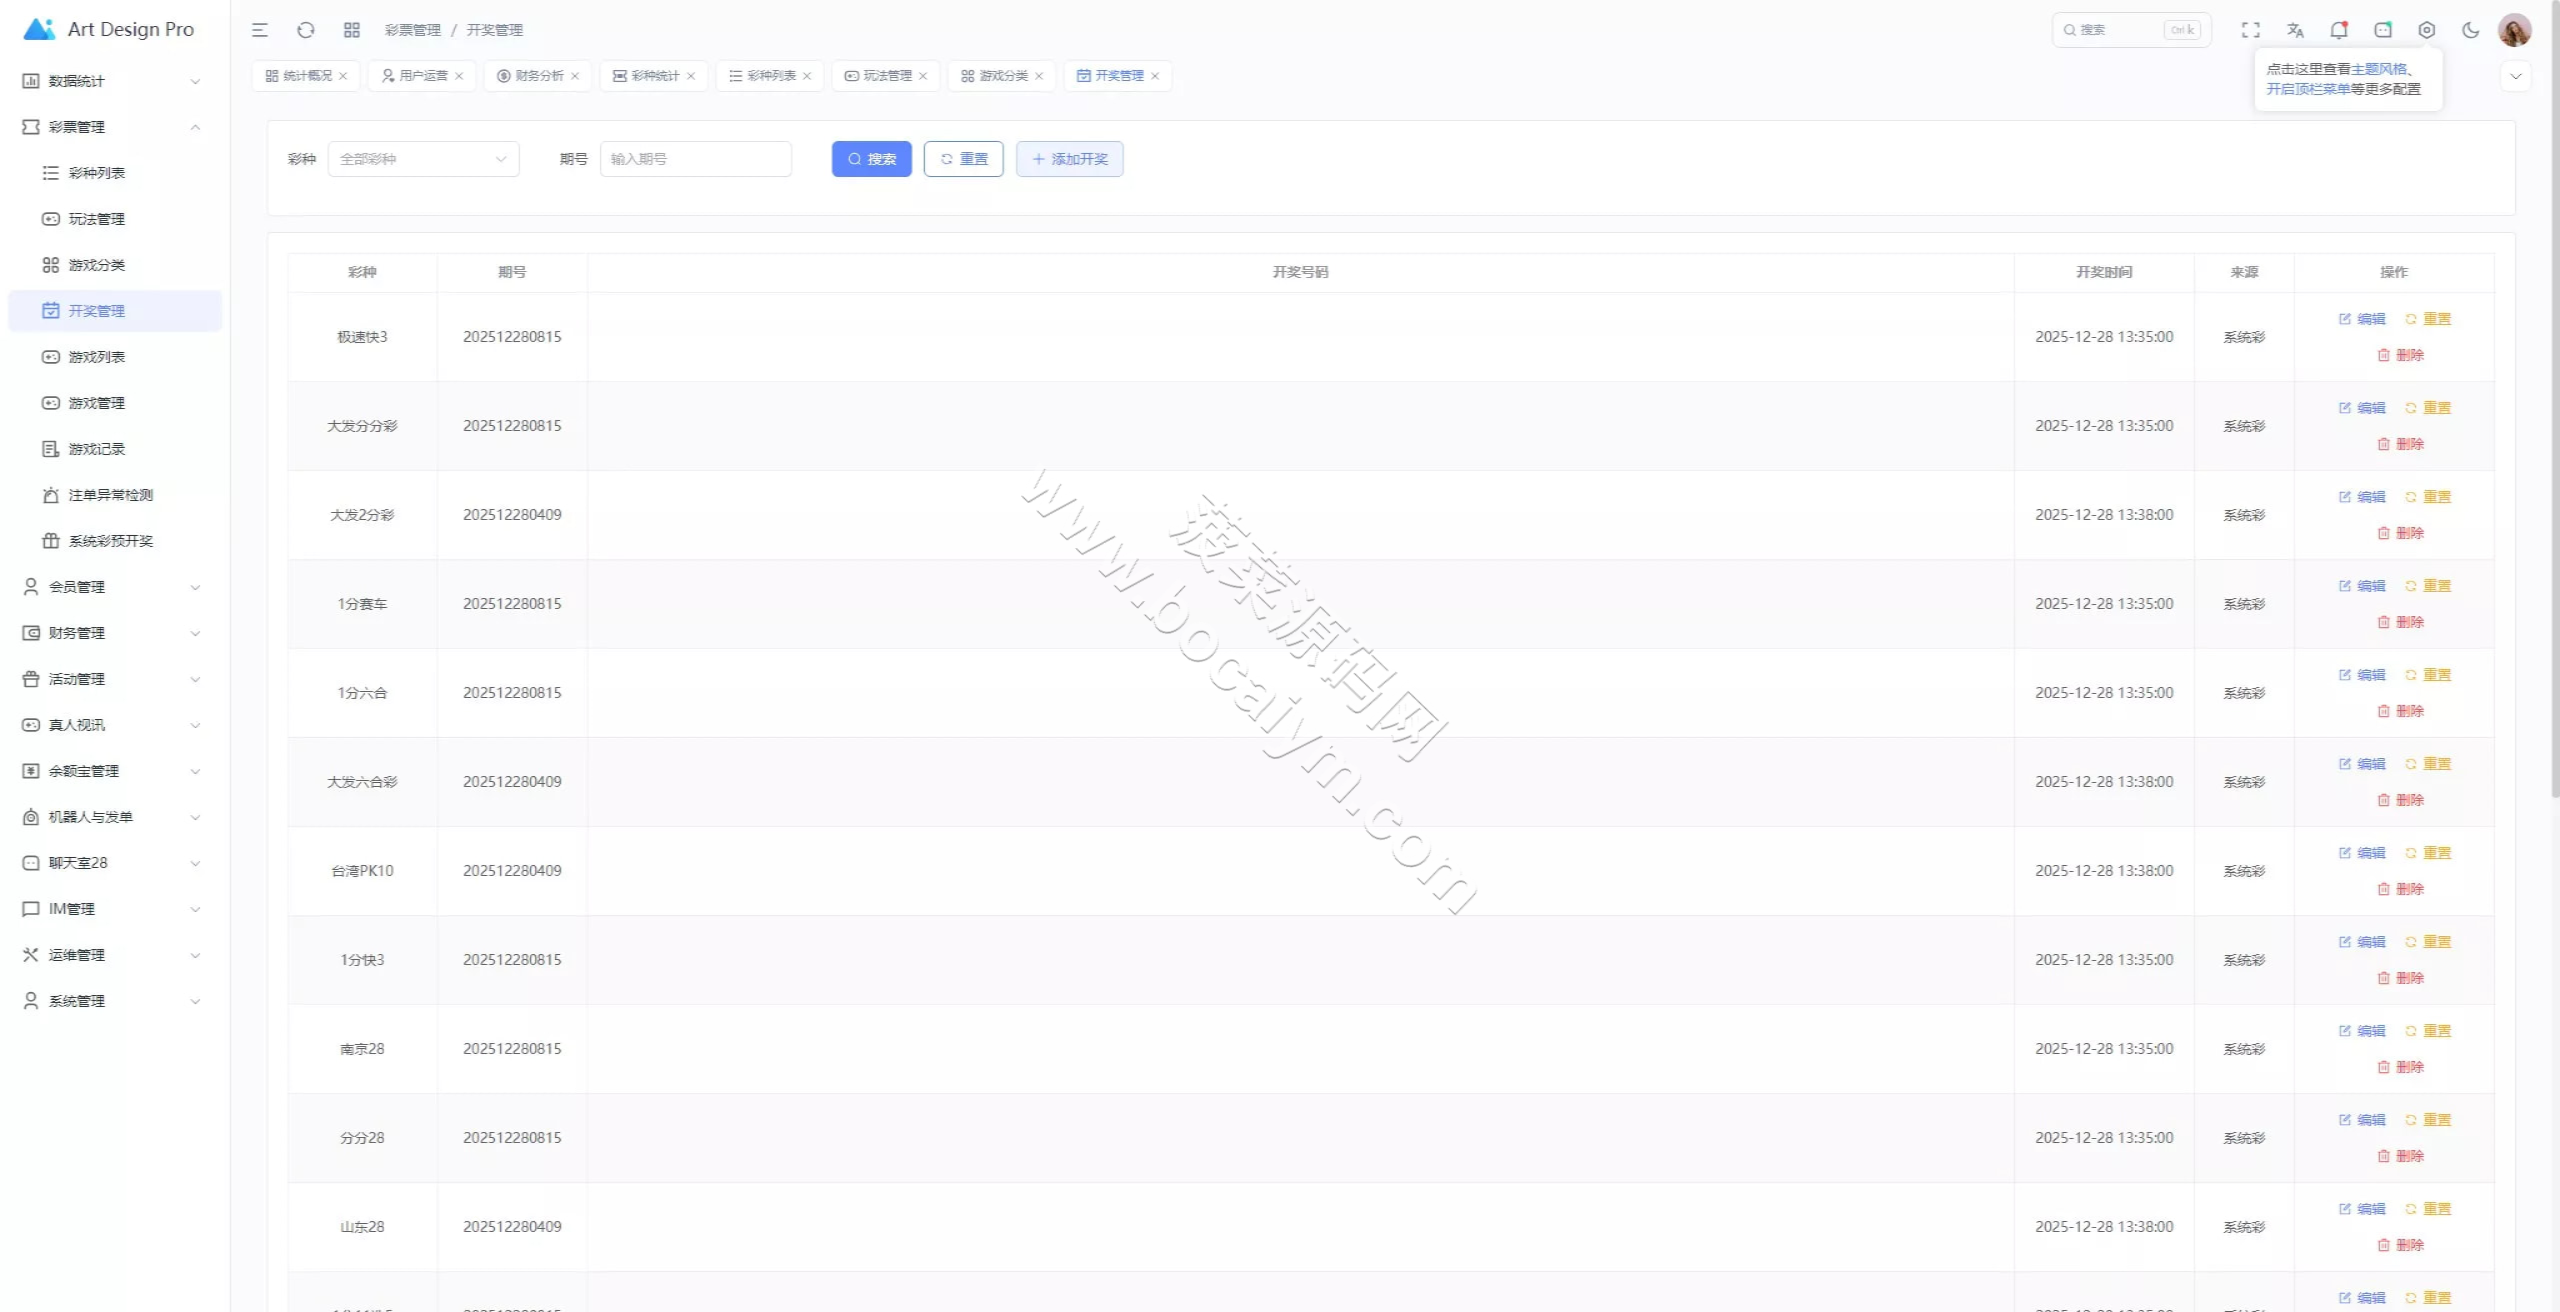This screenshot has width=2560, height=1312.
Task: Click the 添加开奖 button
Action: pos(1070,159)
